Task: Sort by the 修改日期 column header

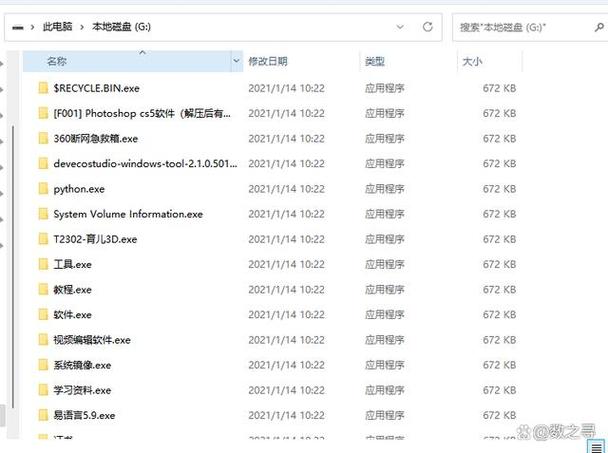Action: (x=268, y=61)
